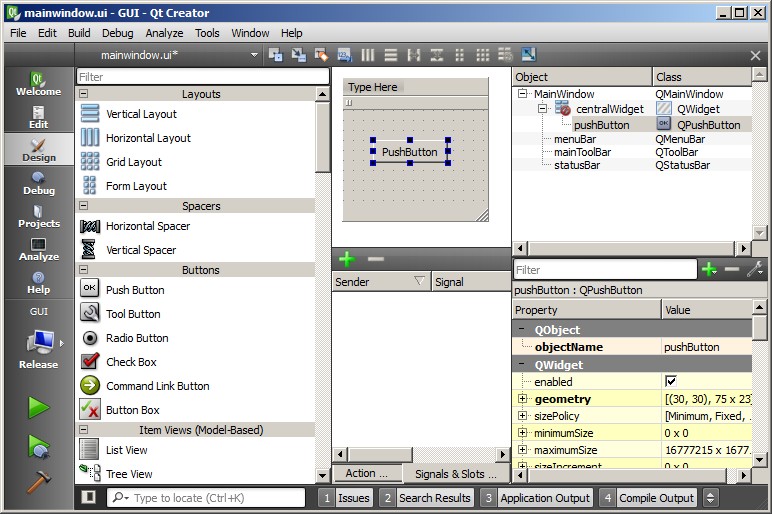The image size is (772, 514).
Task: Apply vertical splitter layout icon
Action: (x=437, y=55)
